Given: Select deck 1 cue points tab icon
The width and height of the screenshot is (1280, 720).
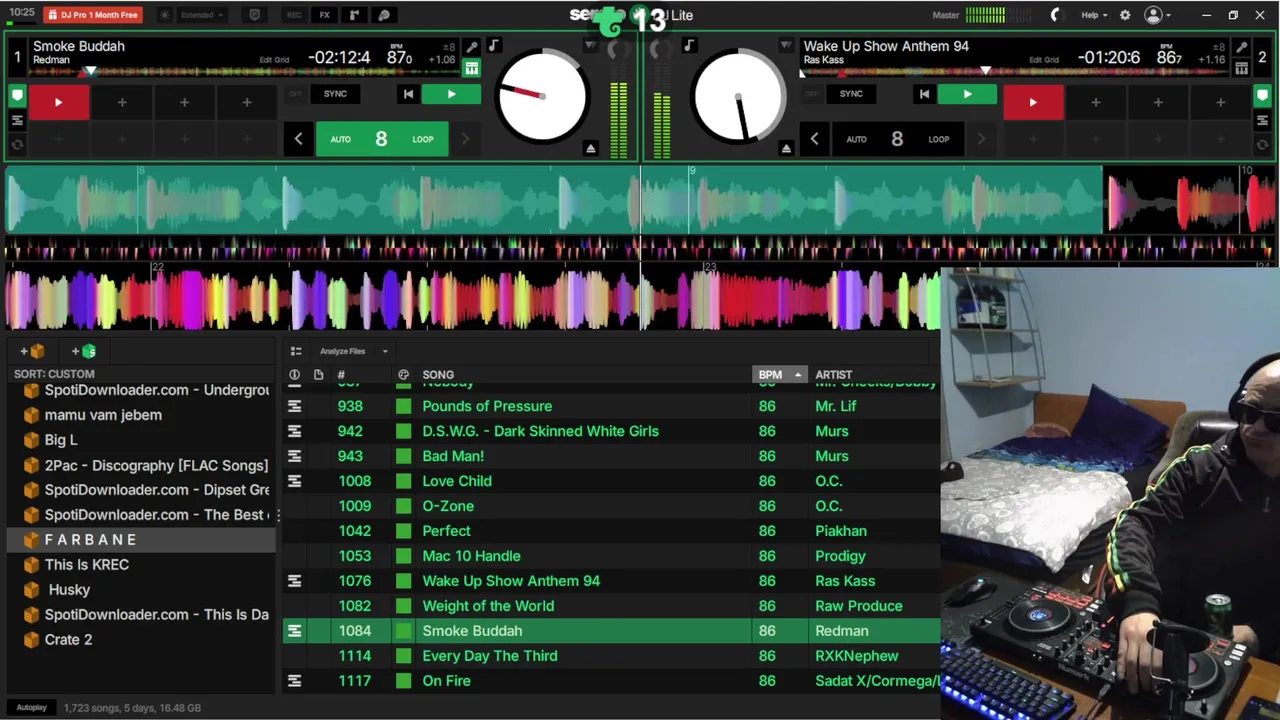Looking at the screenshot, I should point(17,96).
